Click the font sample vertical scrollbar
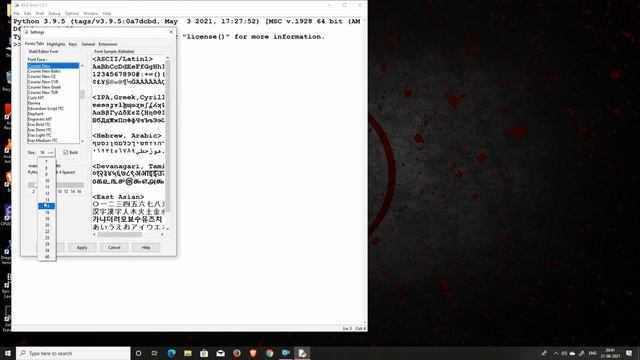640x360 pixels. point(167,143)
